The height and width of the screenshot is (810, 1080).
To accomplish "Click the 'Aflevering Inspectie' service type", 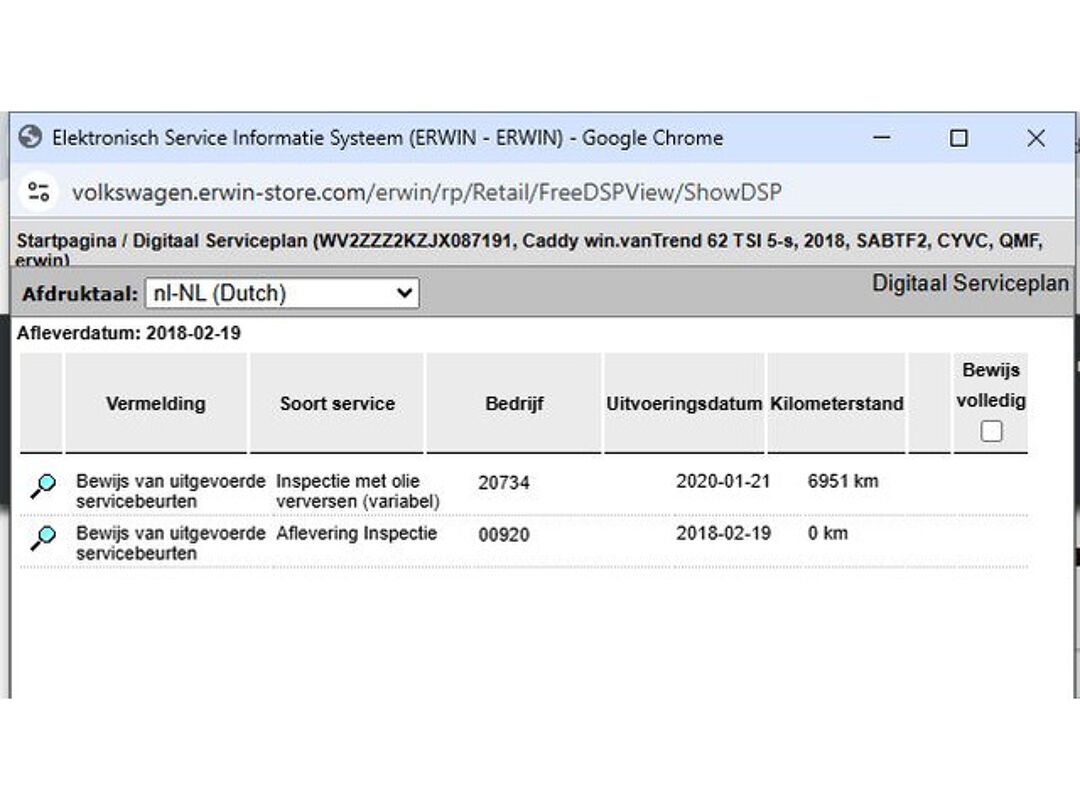I will (x=356, y=533).
